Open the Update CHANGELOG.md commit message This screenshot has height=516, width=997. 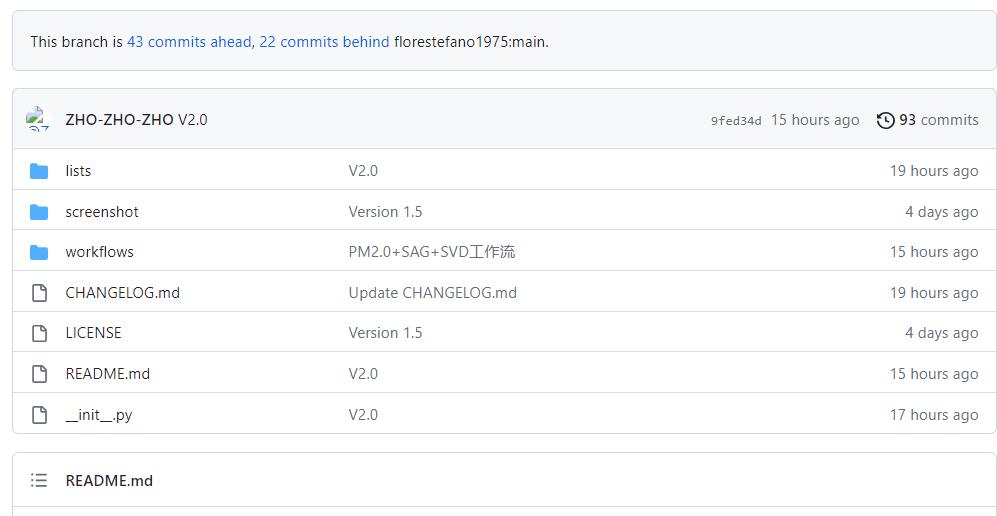[432, 293]
